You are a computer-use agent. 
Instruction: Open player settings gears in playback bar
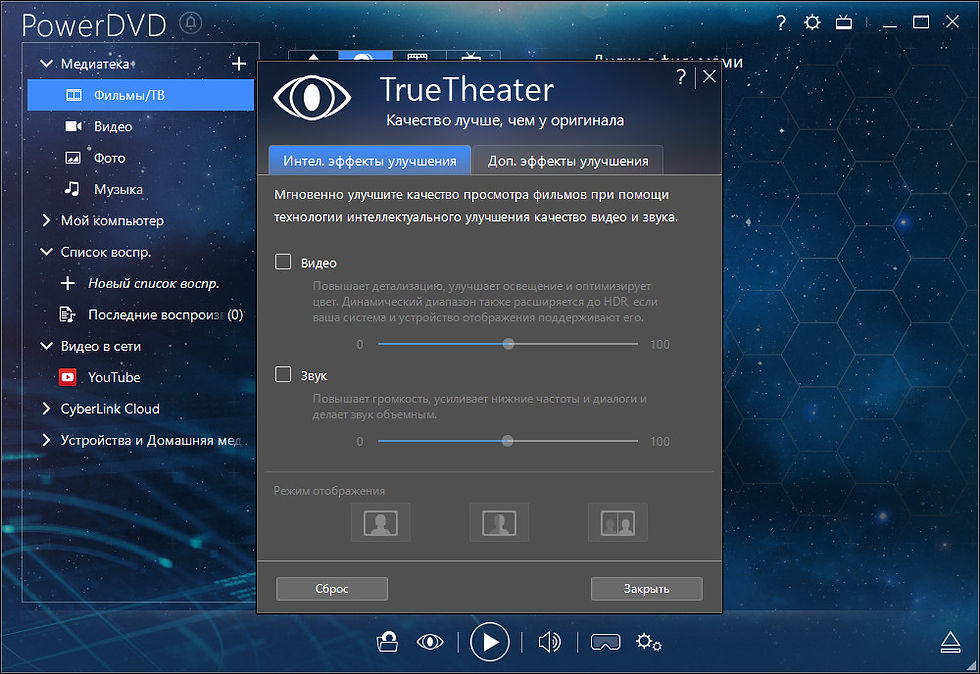click(x=649, y=641)
